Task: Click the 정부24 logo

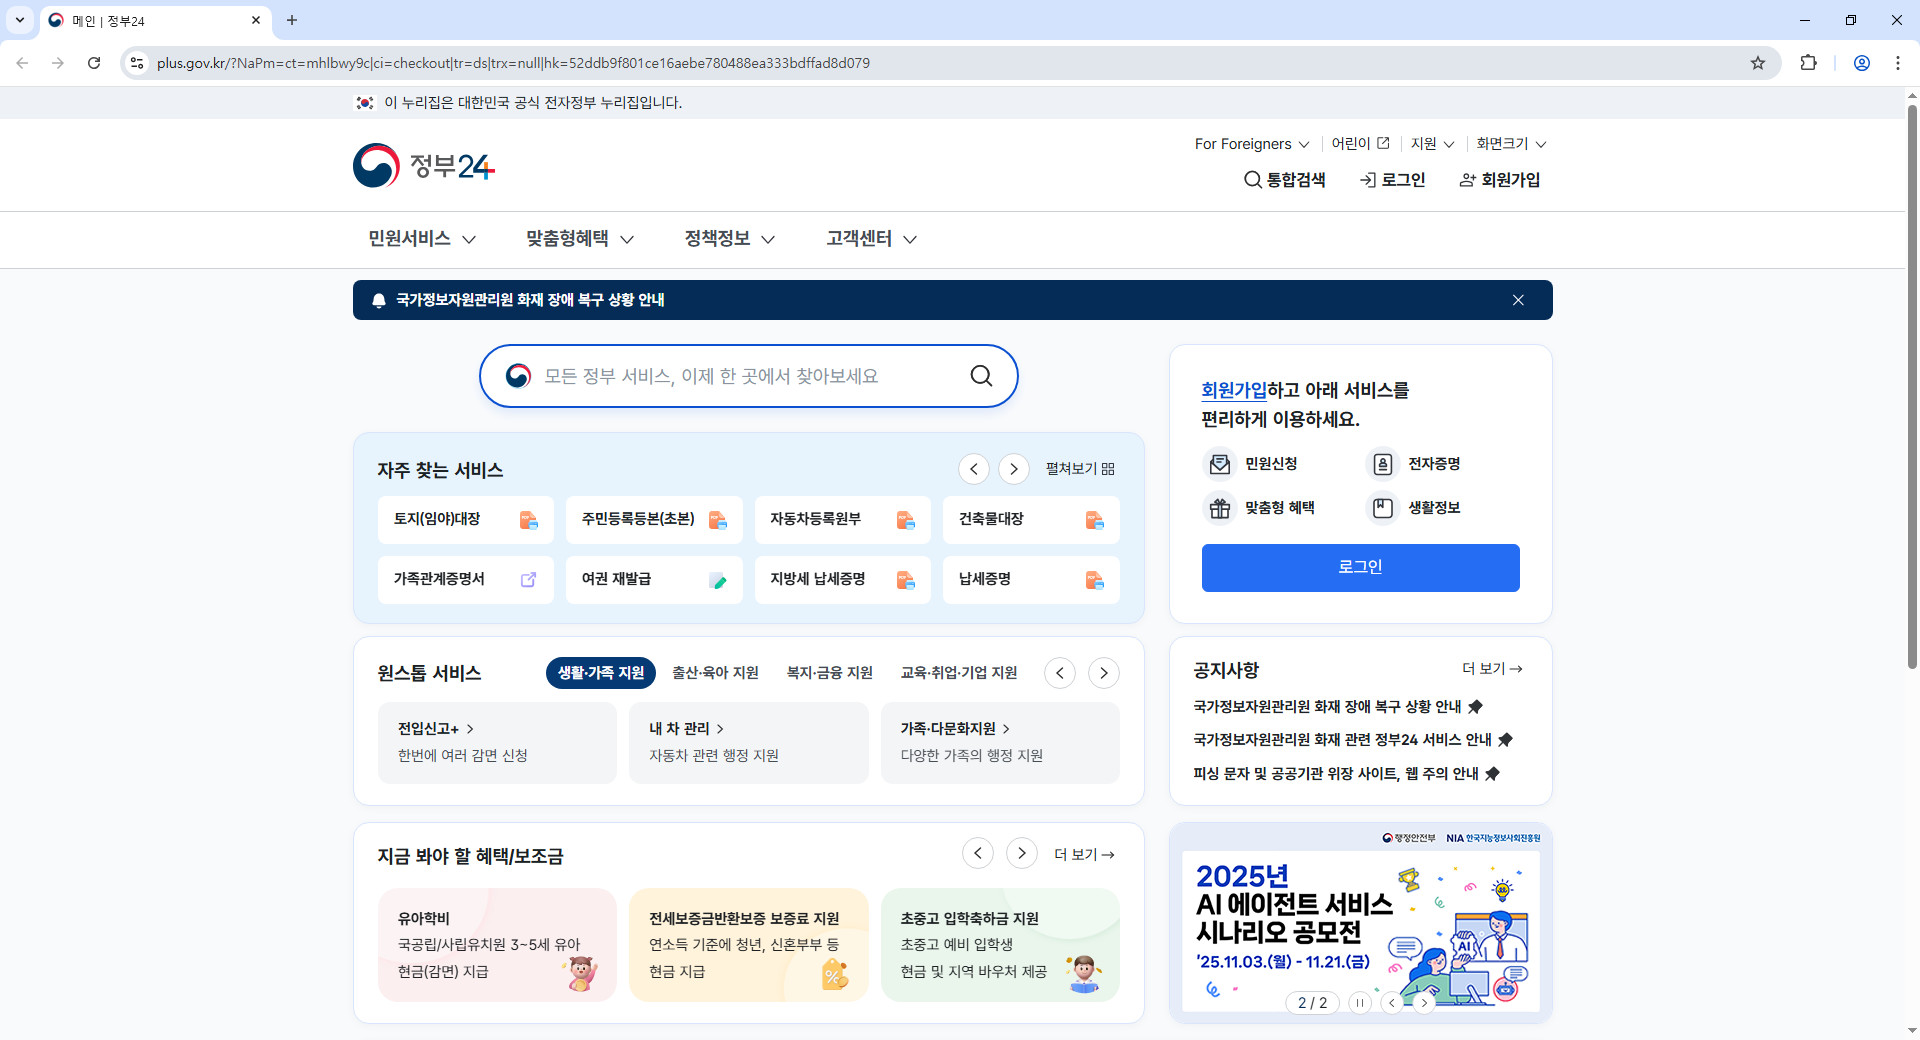Action: point(424,165)
